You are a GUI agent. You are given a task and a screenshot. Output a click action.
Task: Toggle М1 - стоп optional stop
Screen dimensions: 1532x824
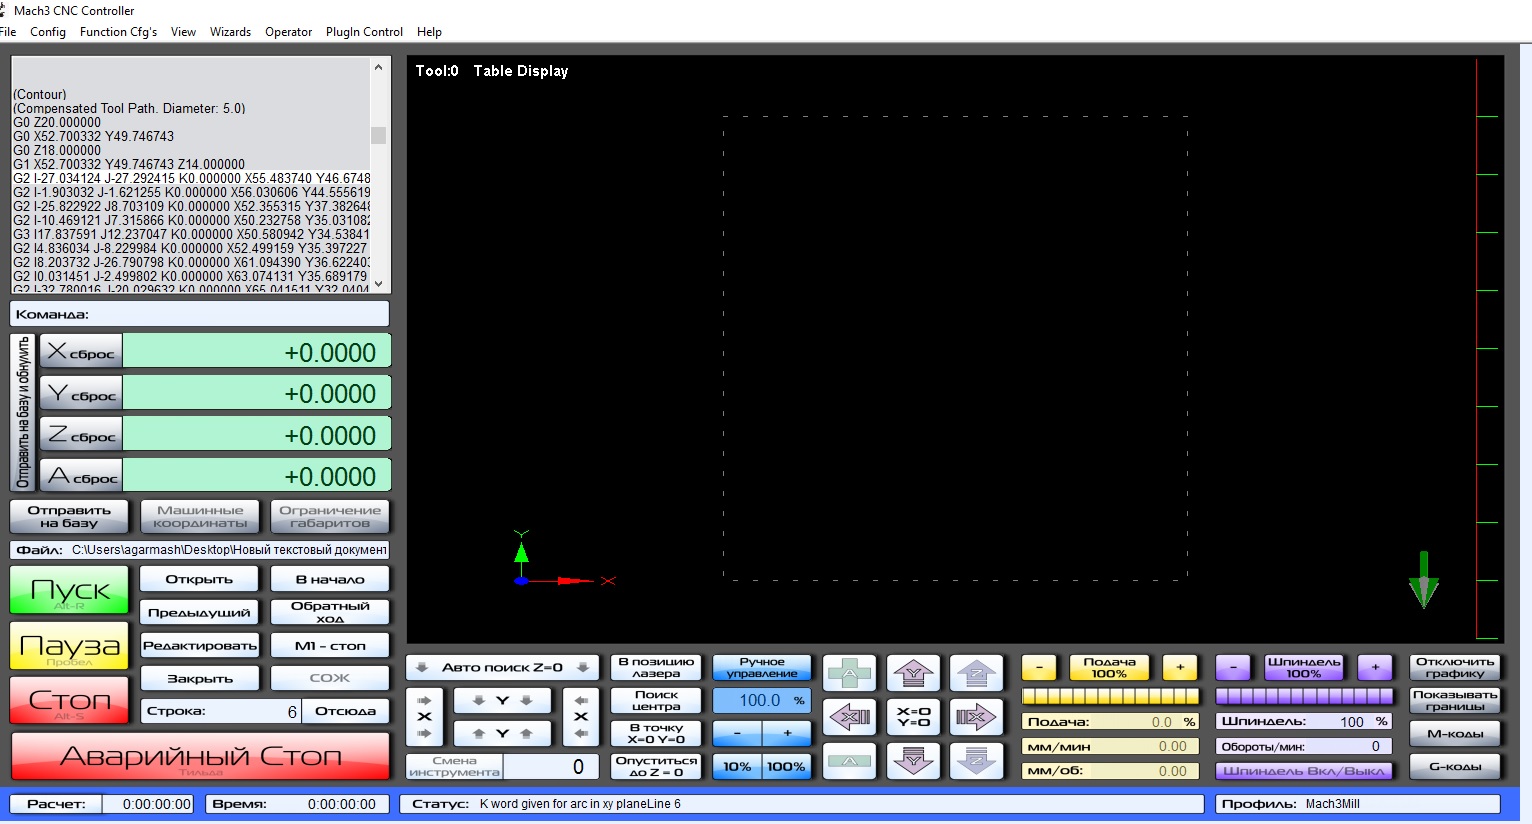(x=330, y=645)
